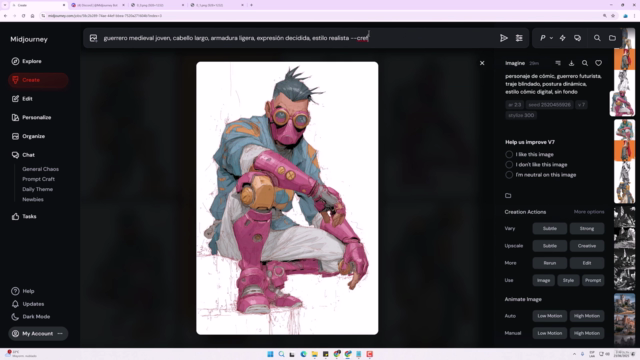Use this image's Prompt
Image resolution: width=640 pixels, height=360 pixels.
point(593,280)
